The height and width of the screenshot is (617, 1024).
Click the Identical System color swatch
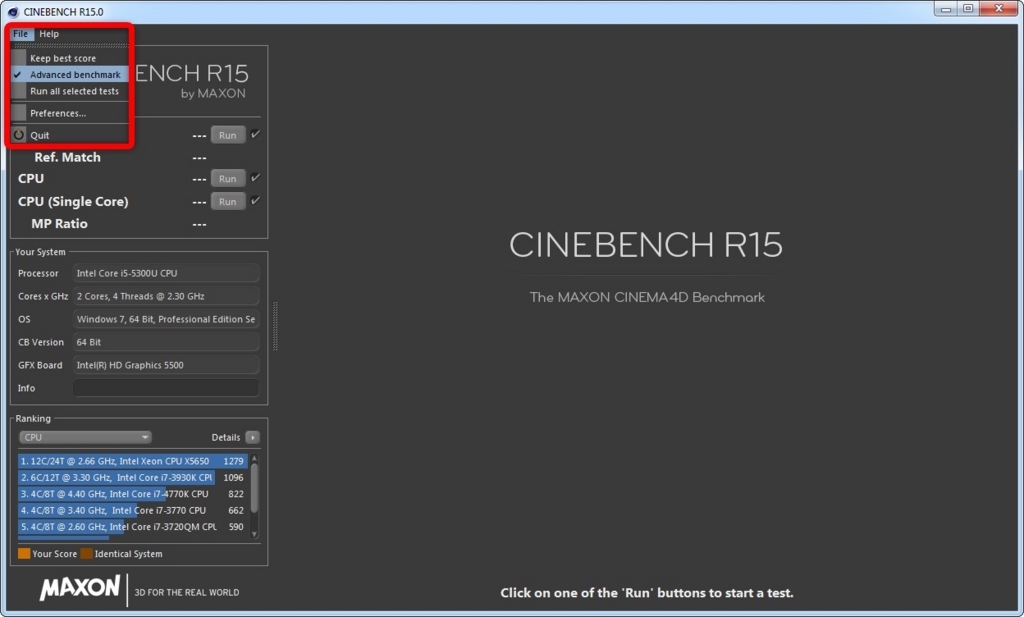pyautogui.click(x=86, y=554)
